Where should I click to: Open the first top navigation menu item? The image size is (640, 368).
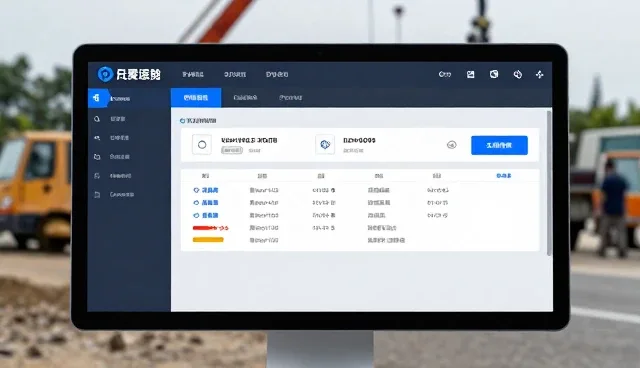tap(193, 74)
